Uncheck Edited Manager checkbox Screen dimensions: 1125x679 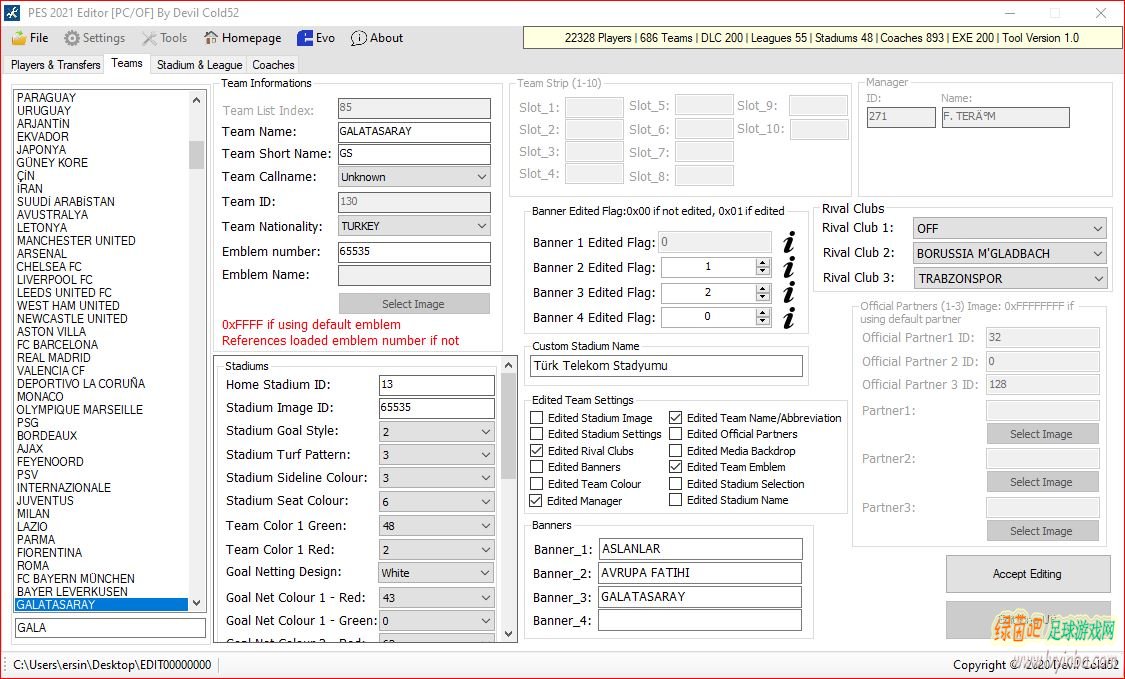pyautogui.click(x=536, y=500)
